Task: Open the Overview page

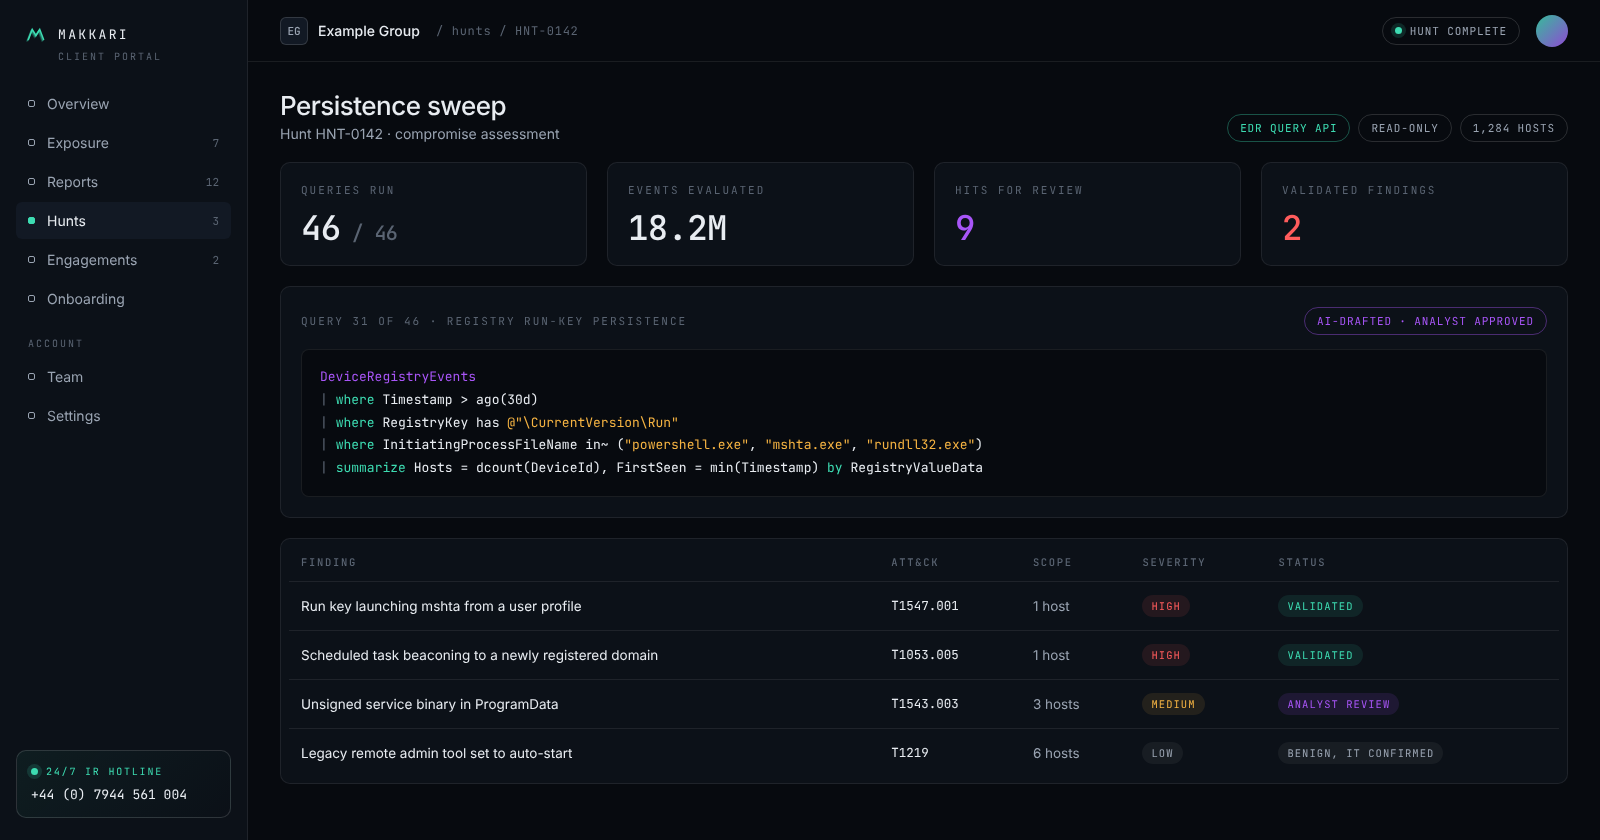Action: point(123,104)
